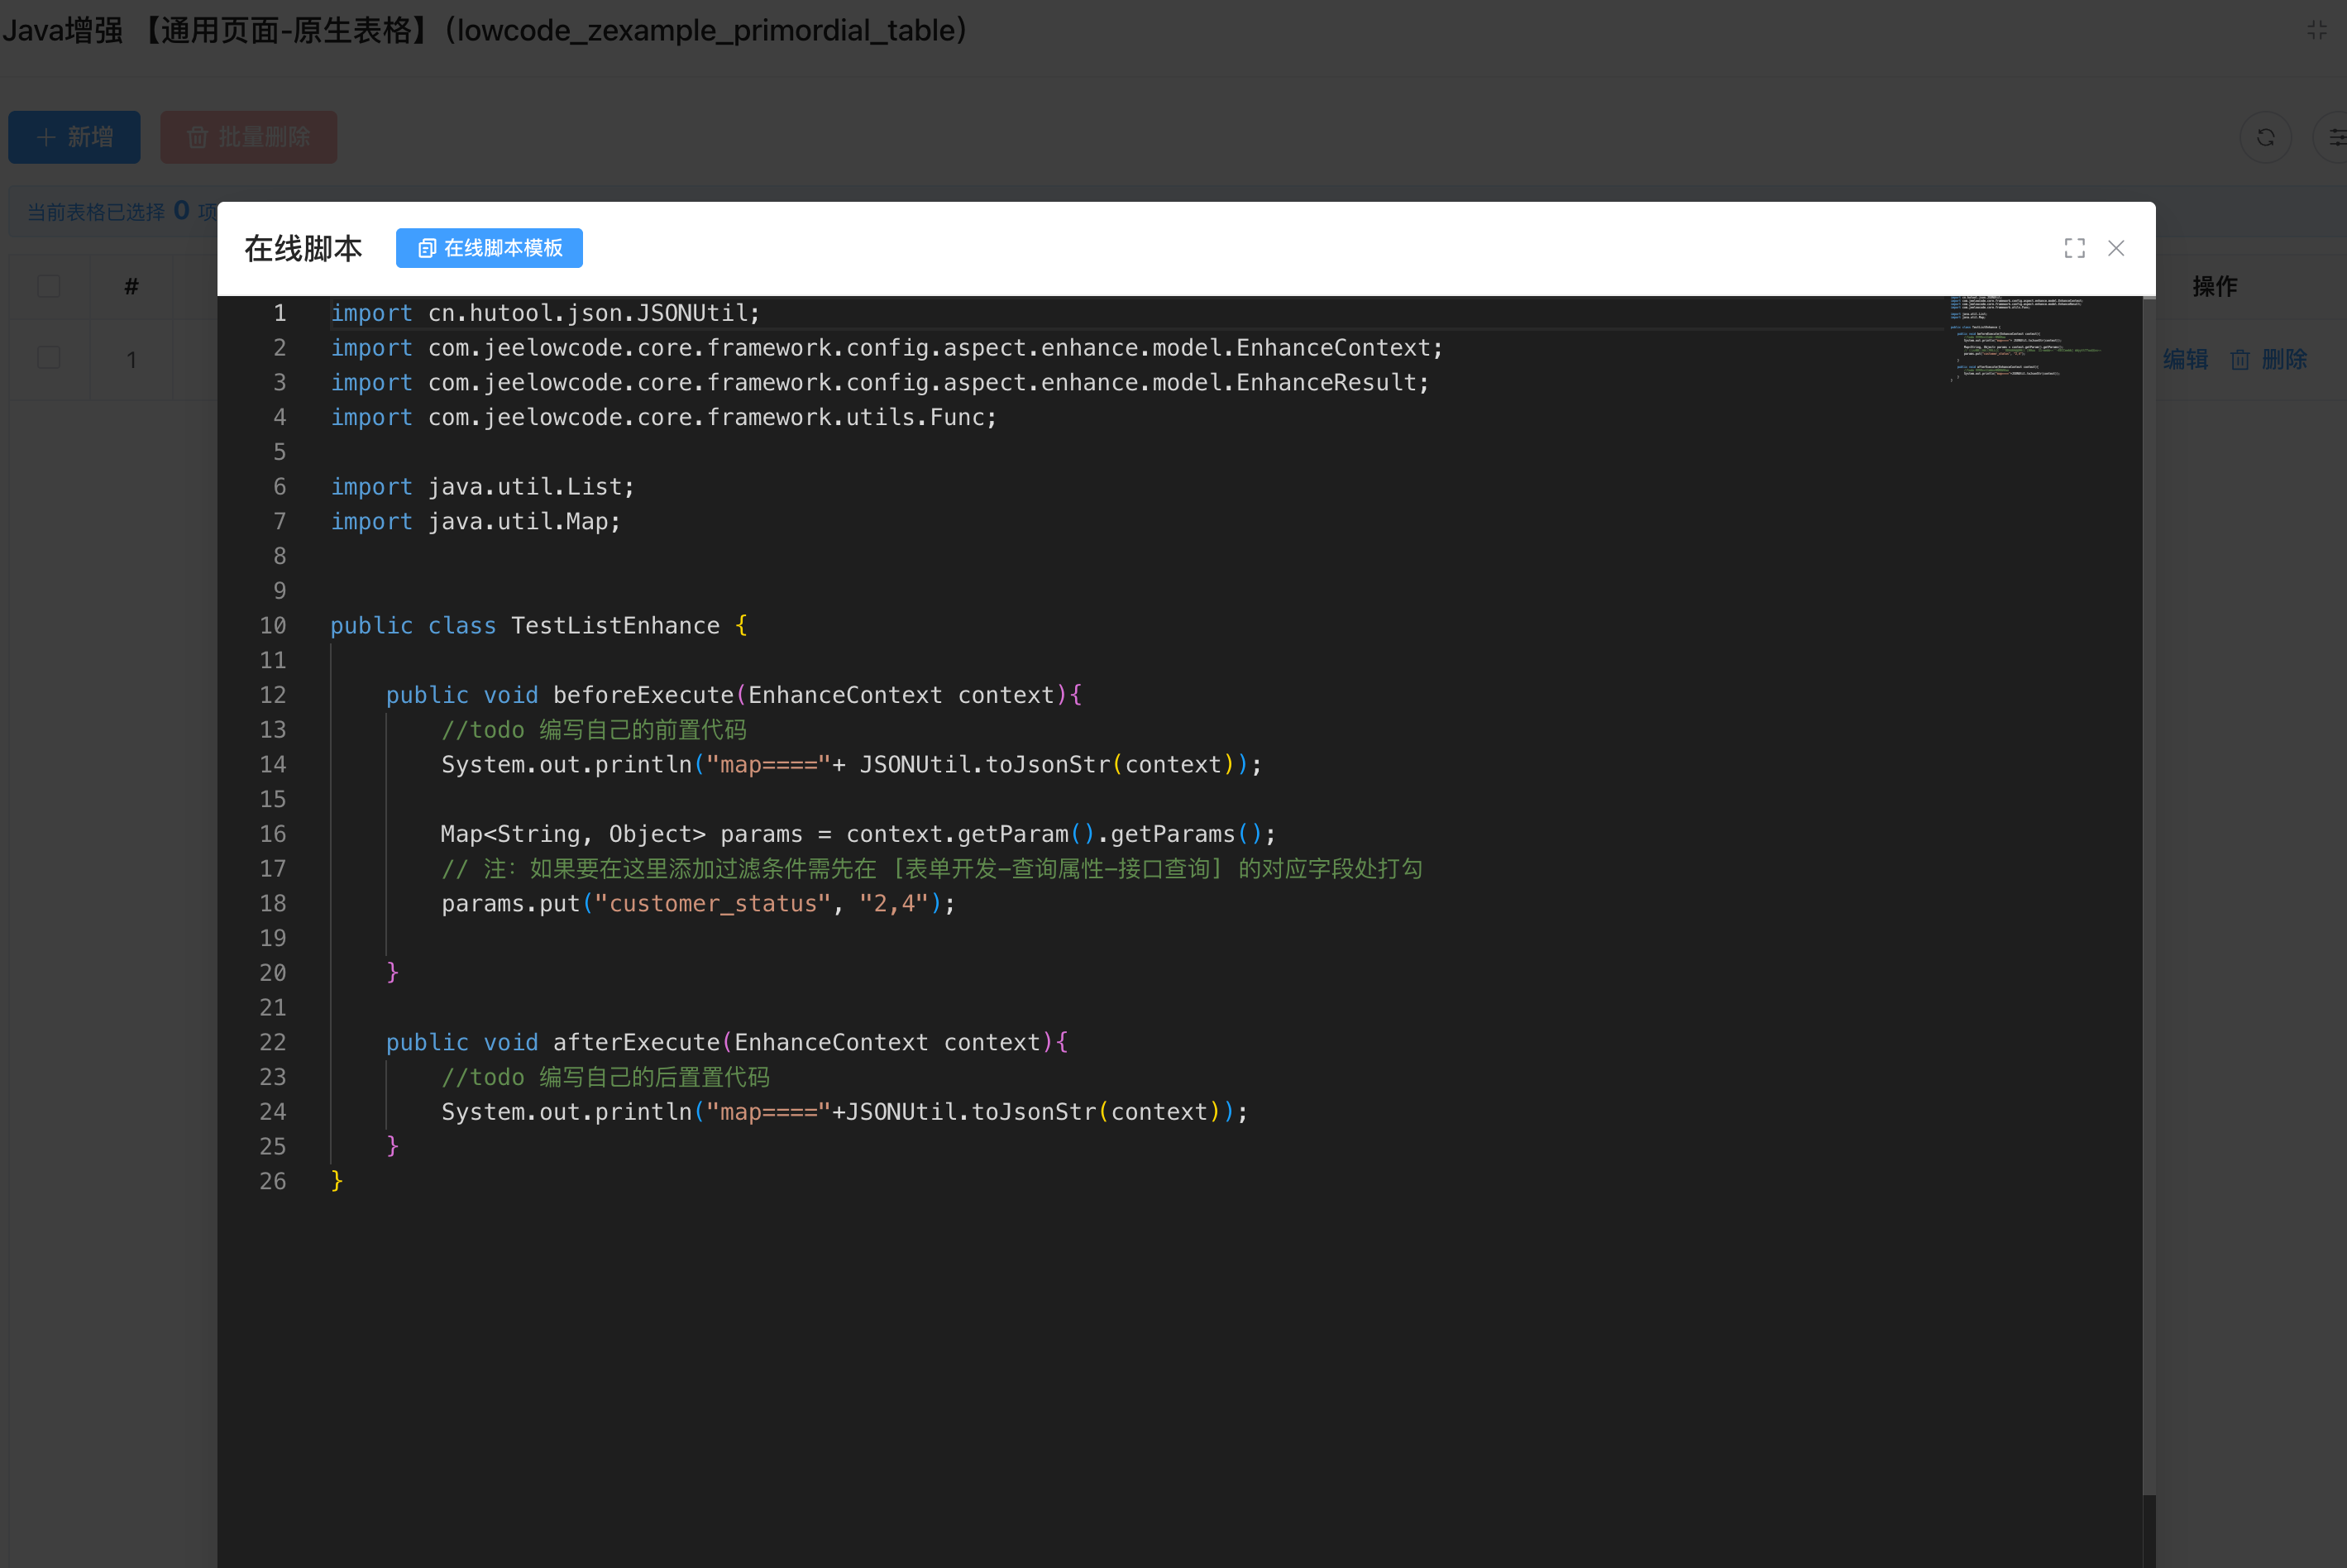Click on 'beforeExecute' method name
2347x1568 pixels.
(643, 695)
